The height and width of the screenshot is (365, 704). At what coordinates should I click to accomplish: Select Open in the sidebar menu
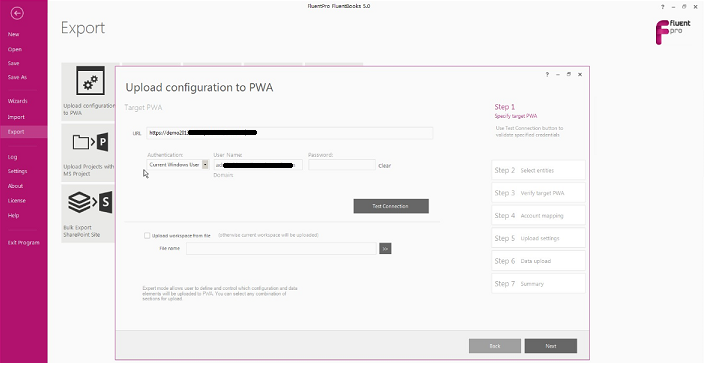15,49
